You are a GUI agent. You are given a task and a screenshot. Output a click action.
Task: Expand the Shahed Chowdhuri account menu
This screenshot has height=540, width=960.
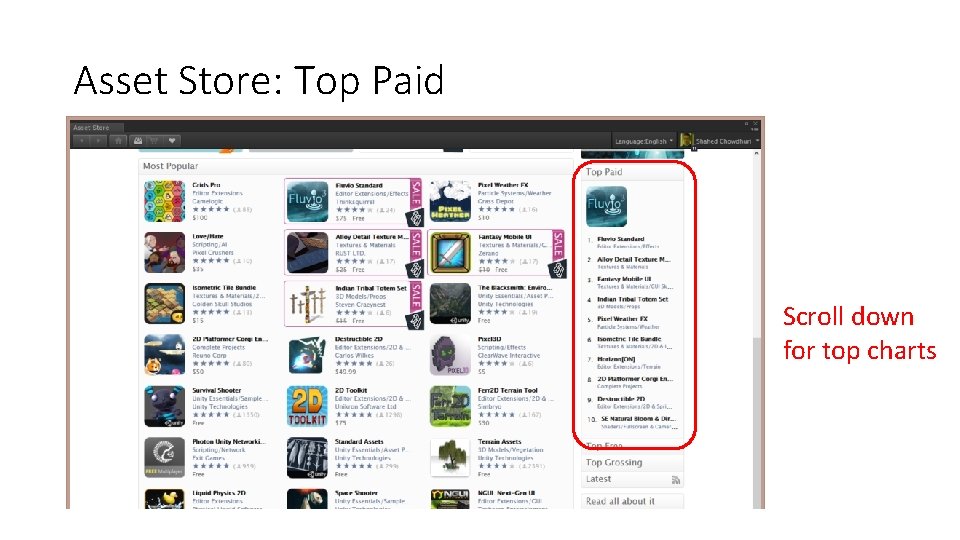pyautogui.click(x=720, y=141)
